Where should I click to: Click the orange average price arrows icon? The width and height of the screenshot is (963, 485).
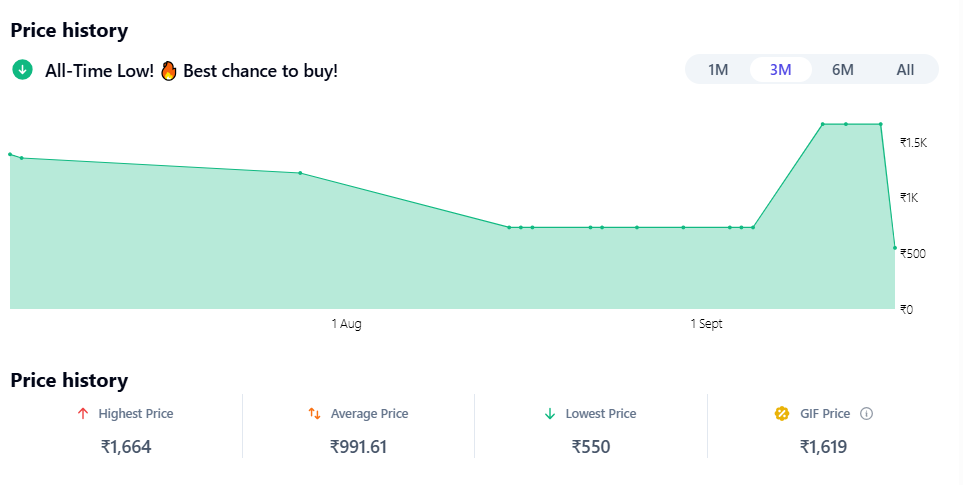314,414
